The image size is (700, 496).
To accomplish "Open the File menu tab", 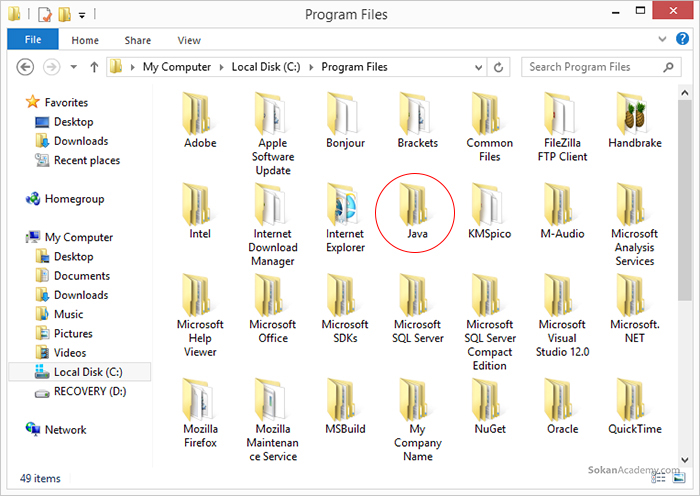I will click(x=33, y=39).
